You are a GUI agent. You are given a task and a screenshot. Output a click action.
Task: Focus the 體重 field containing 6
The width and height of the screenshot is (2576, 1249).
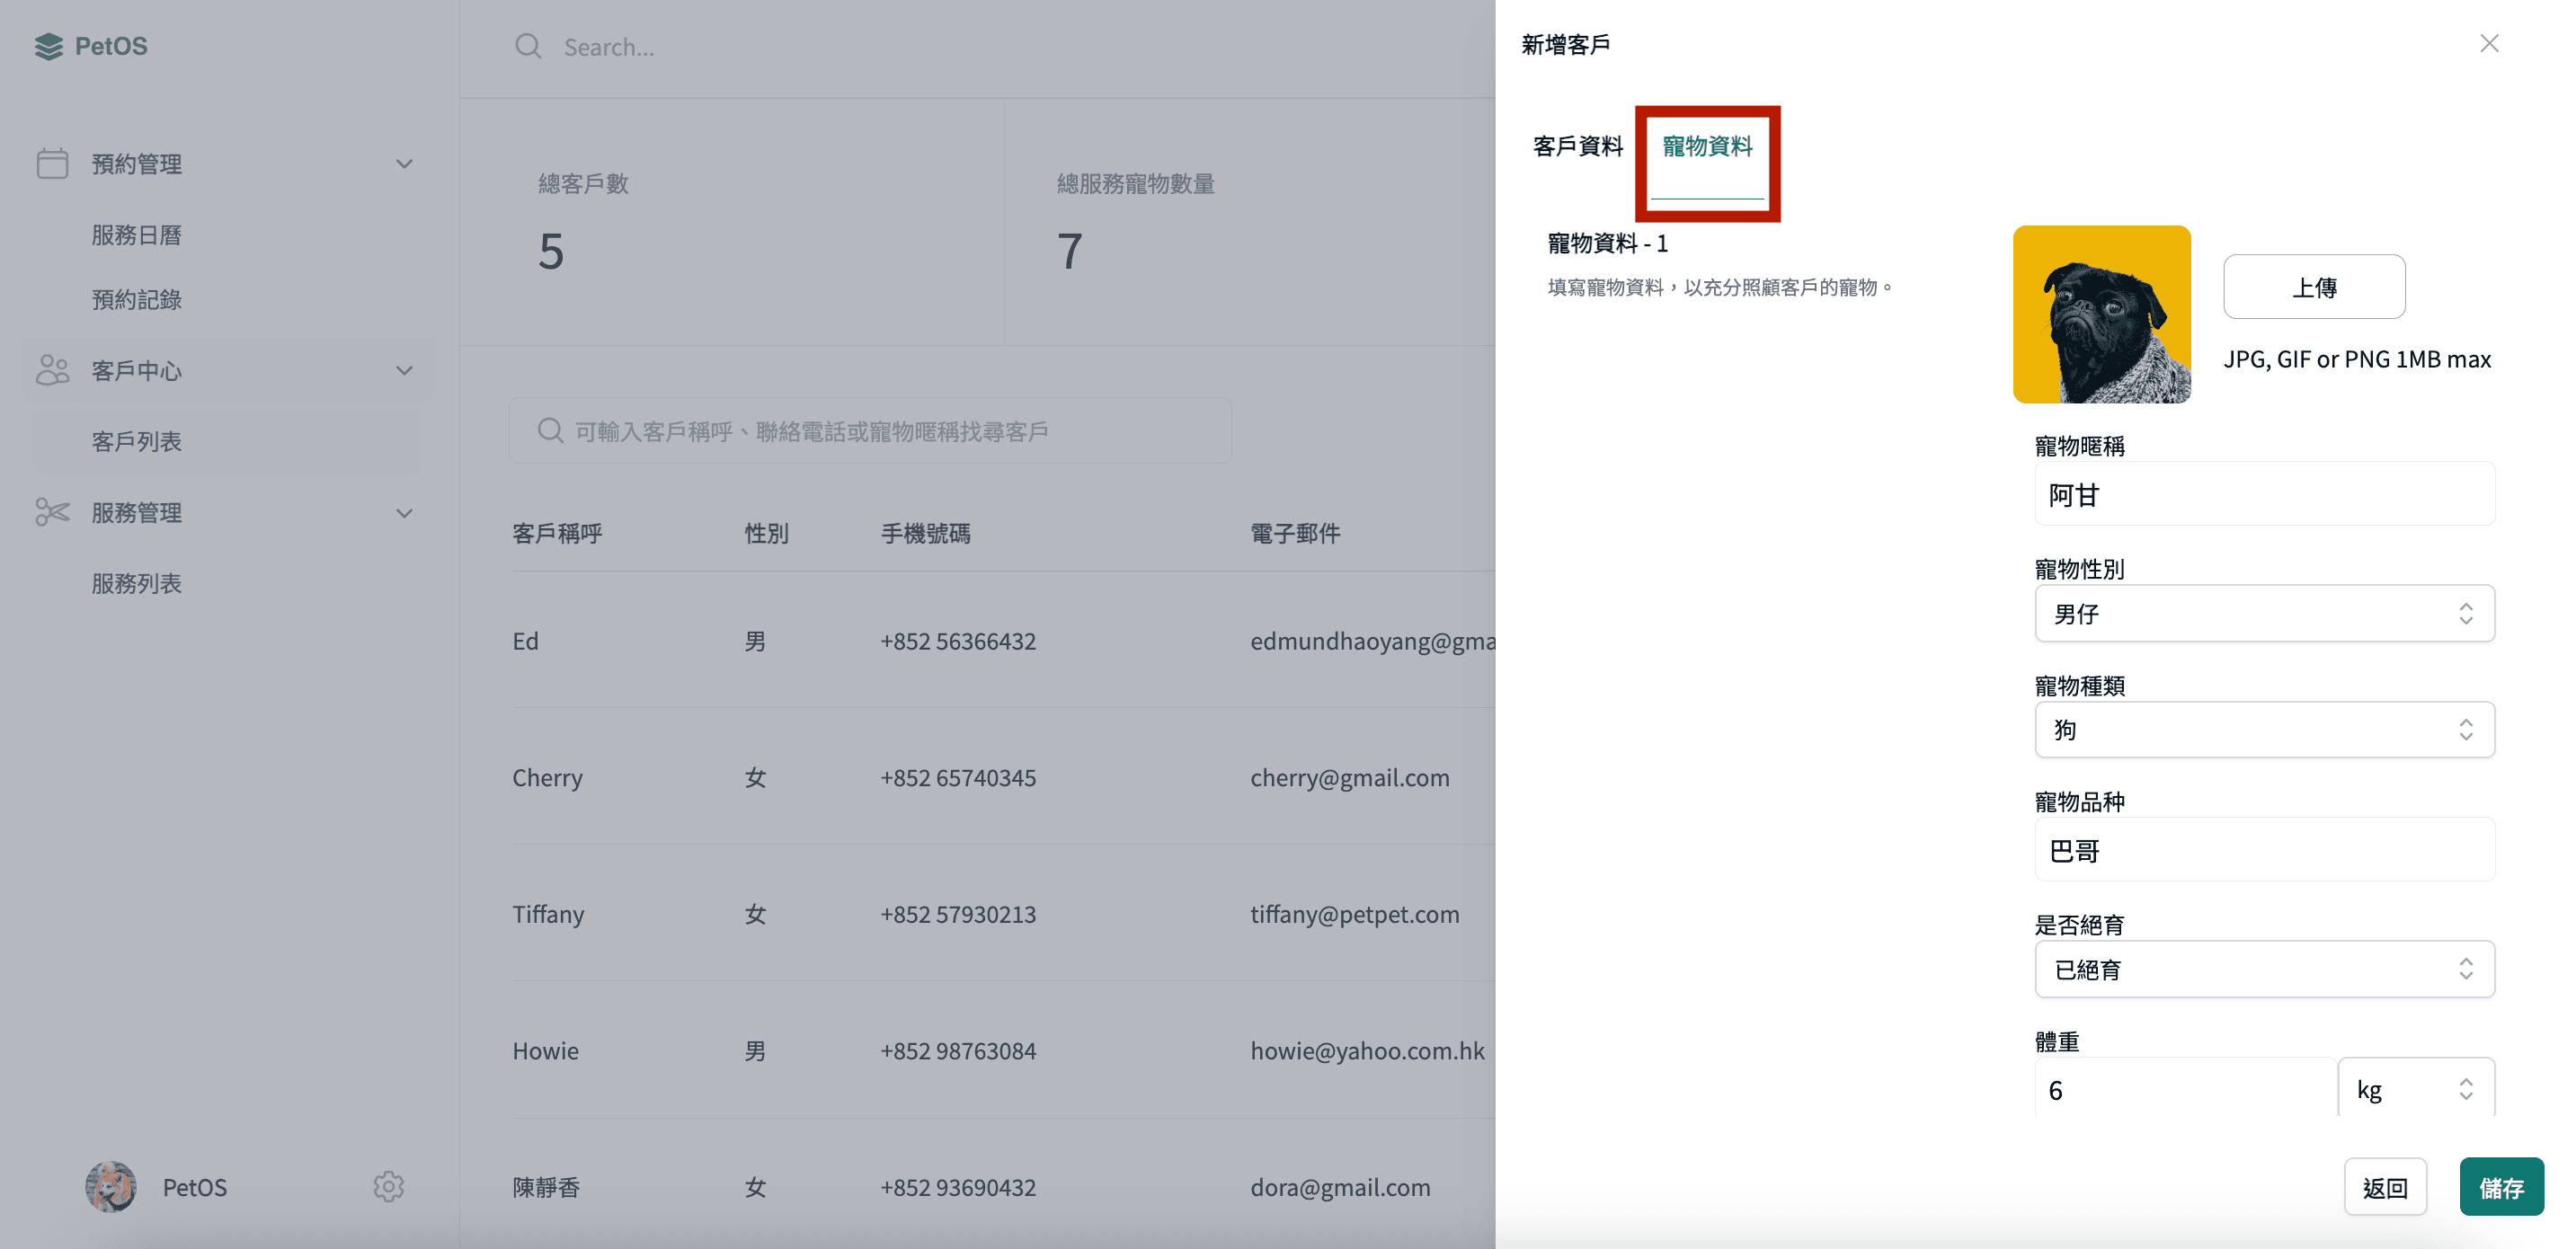(2185, 1088)
